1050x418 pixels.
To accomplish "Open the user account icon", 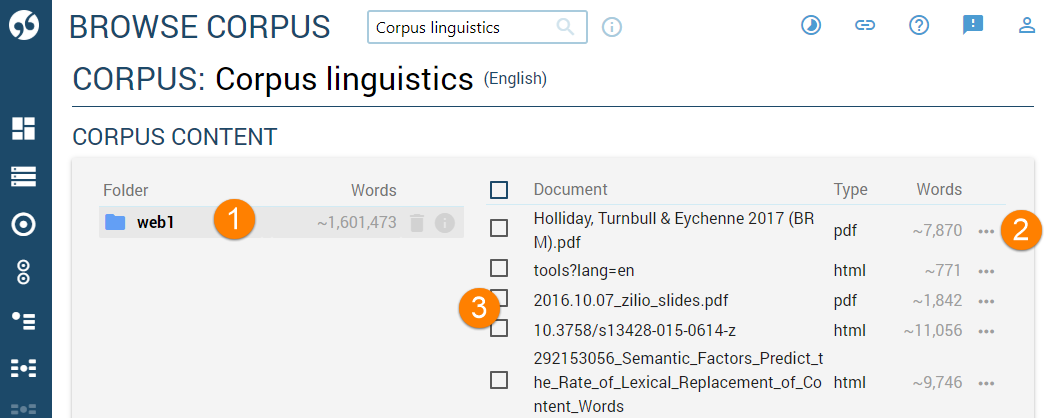I will pyautogui.click(x=1026, y=26).
